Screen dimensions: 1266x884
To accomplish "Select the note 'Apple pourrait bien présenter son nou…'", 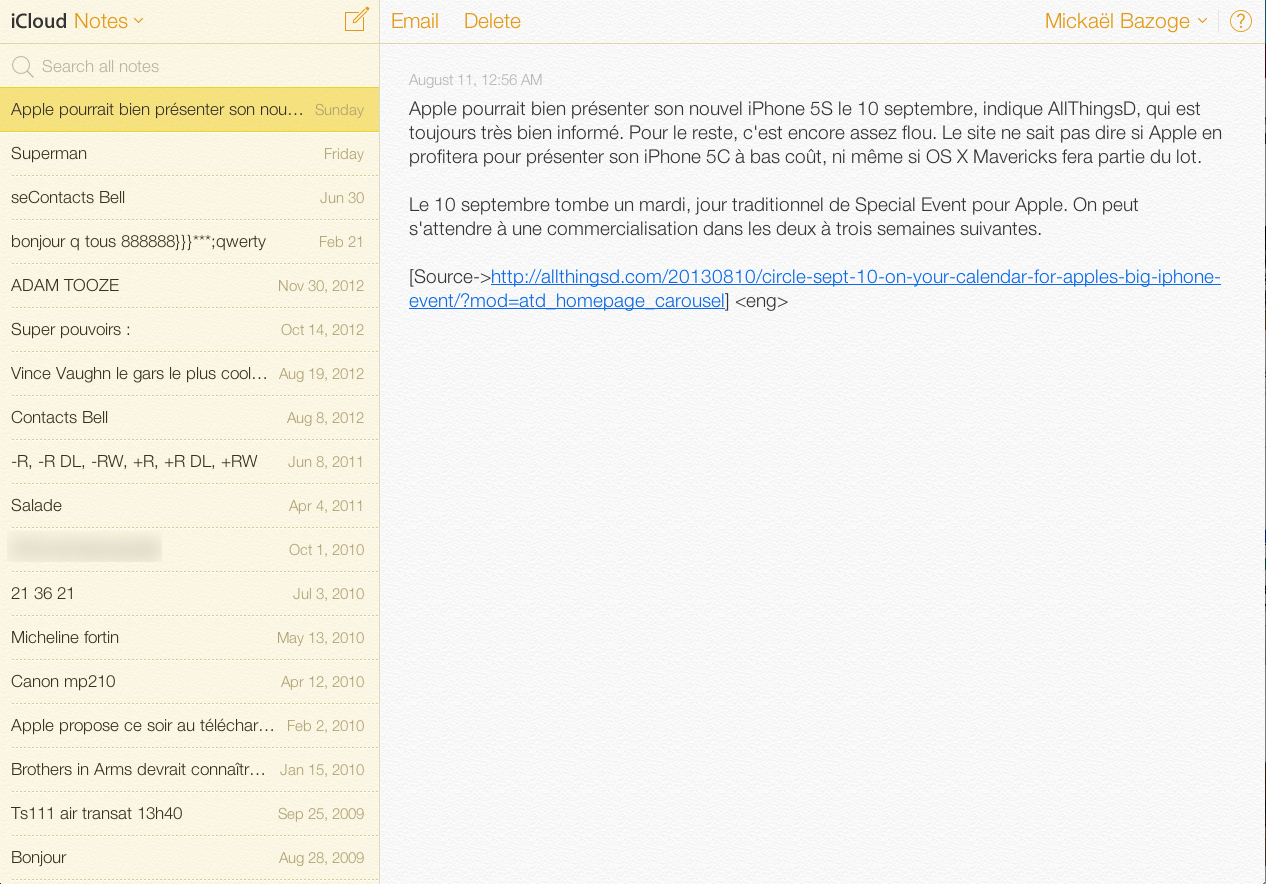I will [x=190, y=110].
